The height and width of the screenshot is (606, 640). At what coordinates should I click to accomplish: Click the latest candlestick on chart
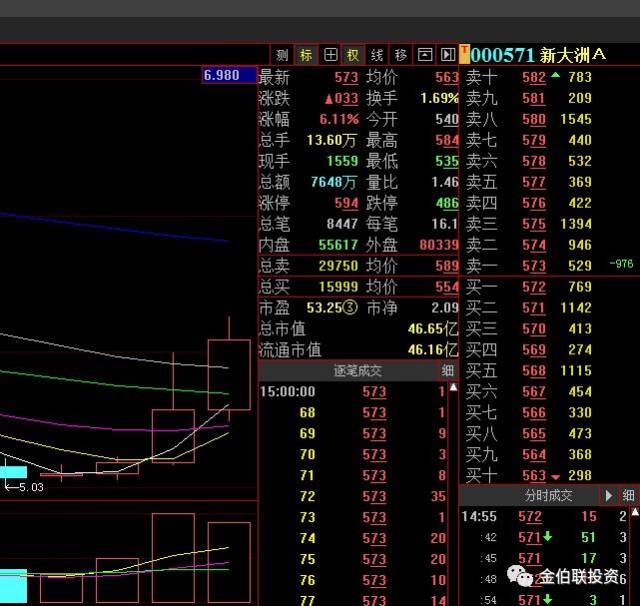click(x=229, y=374)
